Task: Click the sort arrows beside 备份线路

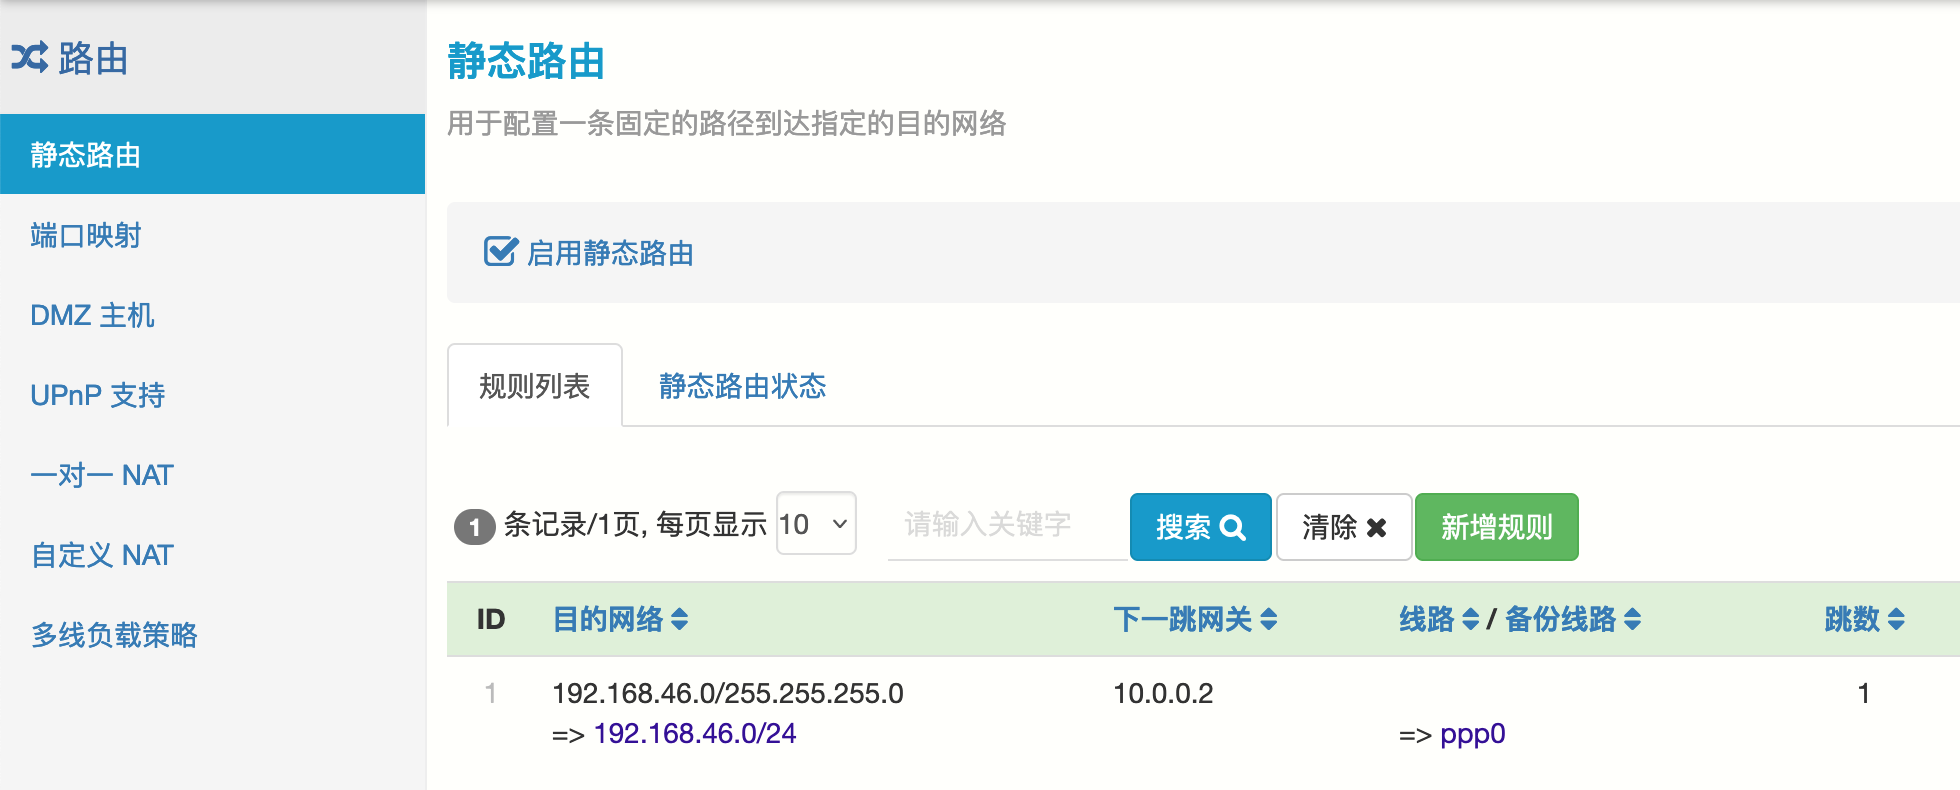Action: point(1633,620)
